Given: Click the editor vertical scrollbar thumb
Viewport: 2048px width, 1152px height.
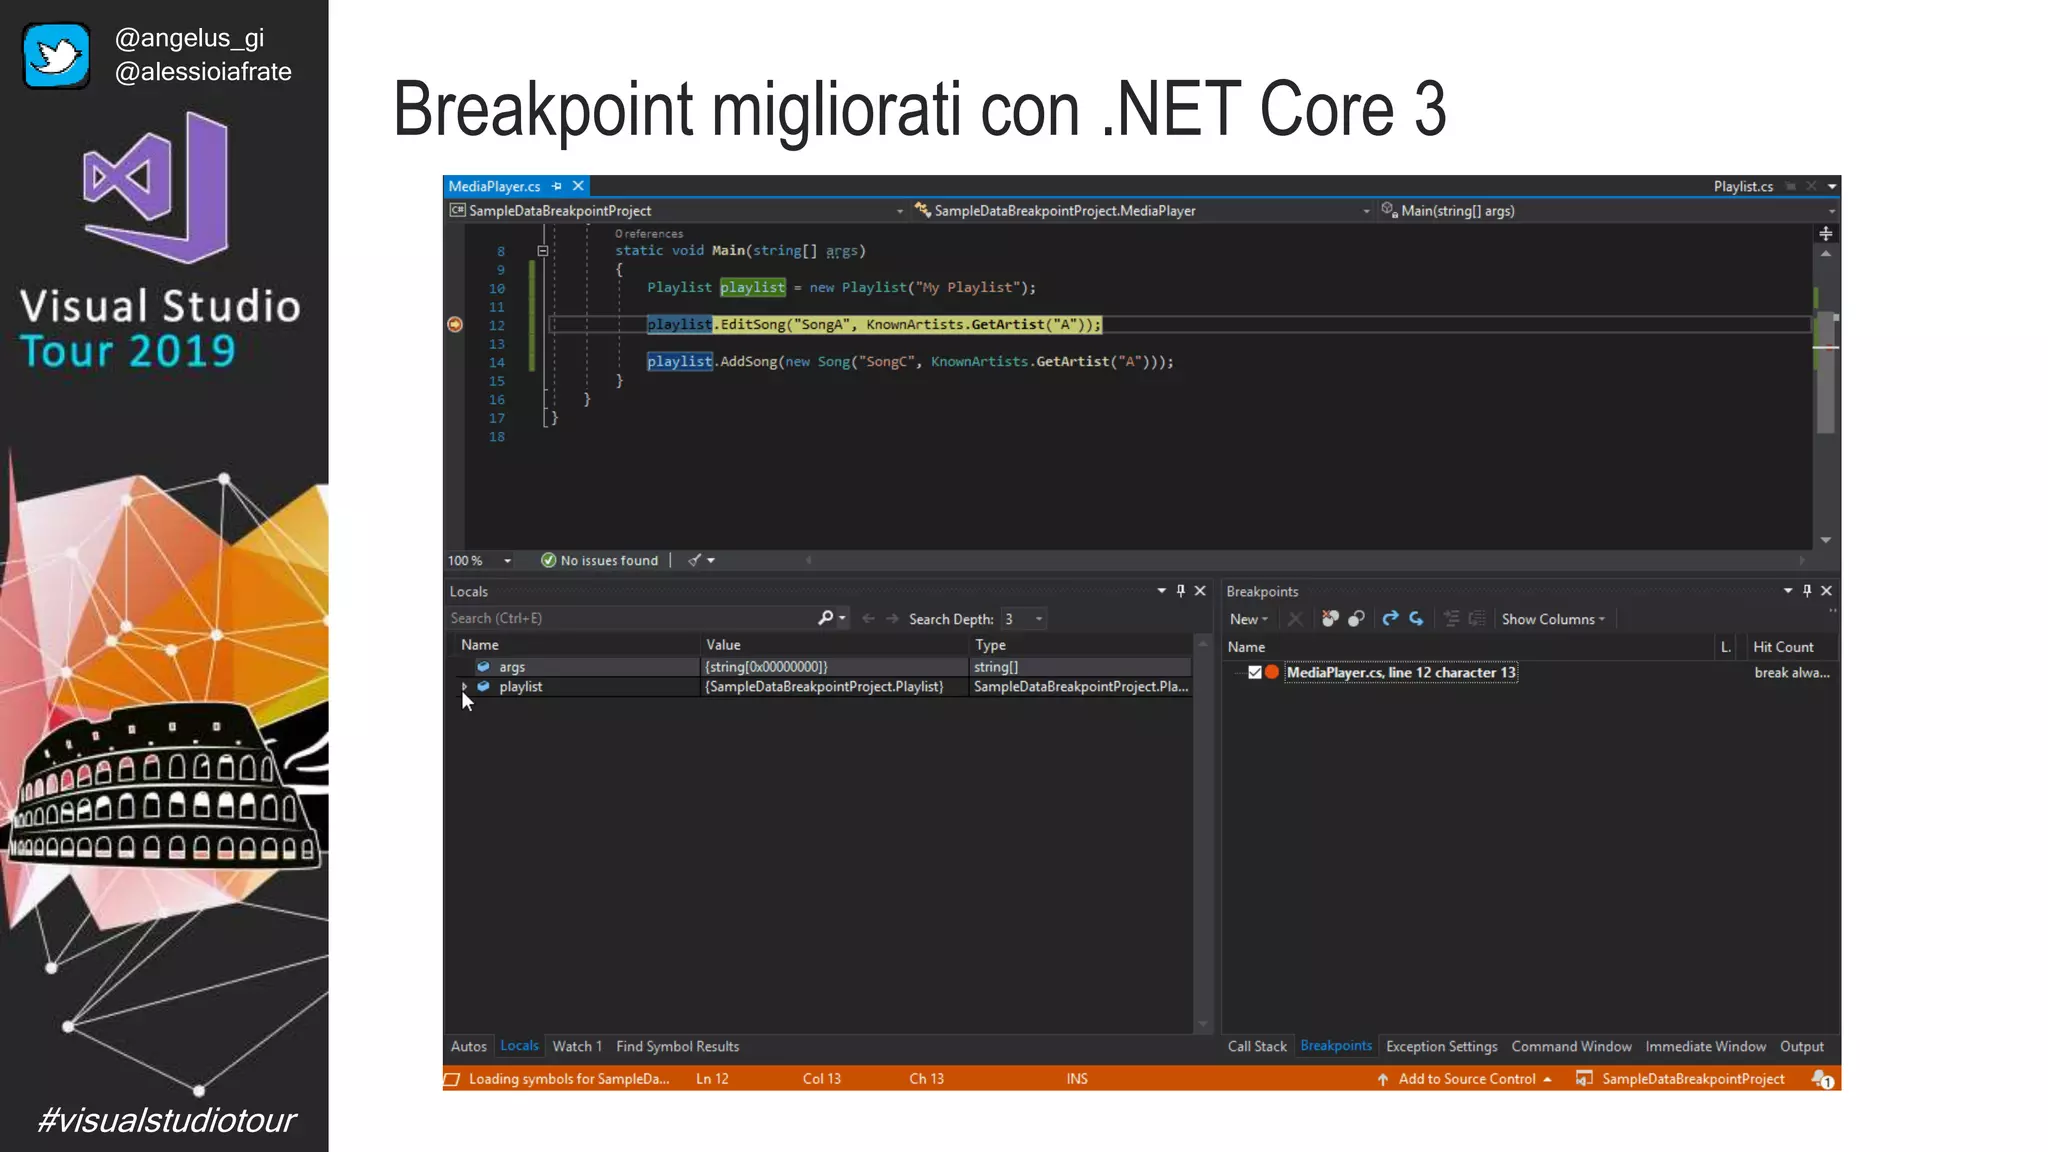Looking at the screenshot, I should tap(1826, 372).
